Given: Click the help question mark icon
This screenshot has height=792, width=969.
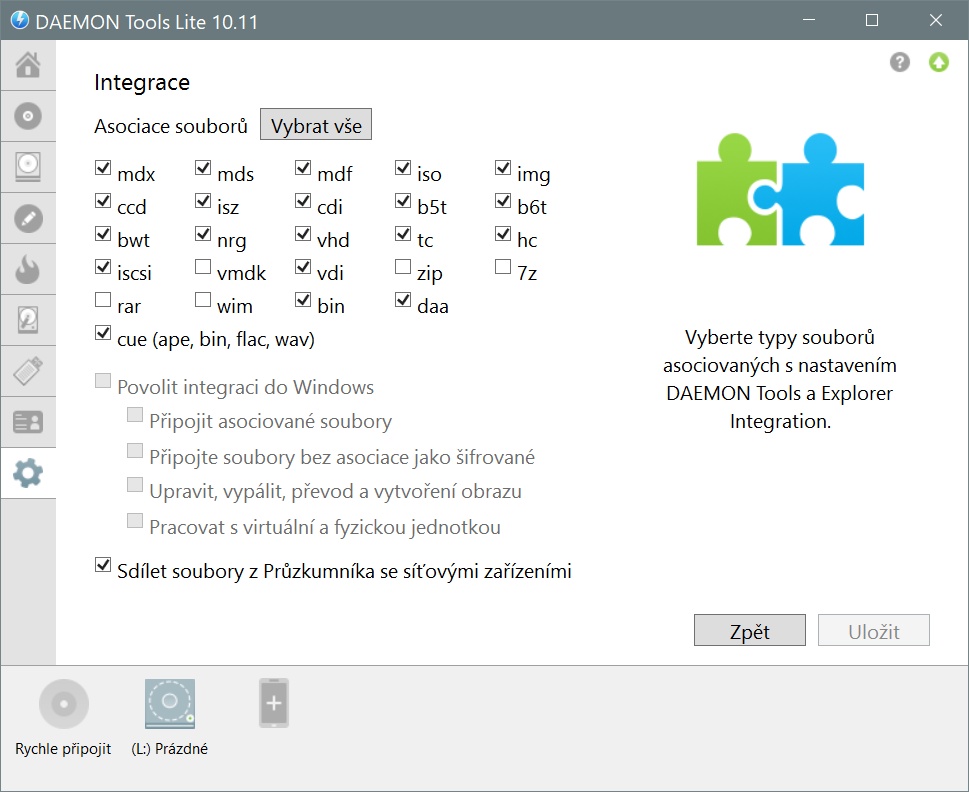Looking at the screenshot, I should (900, 62).
